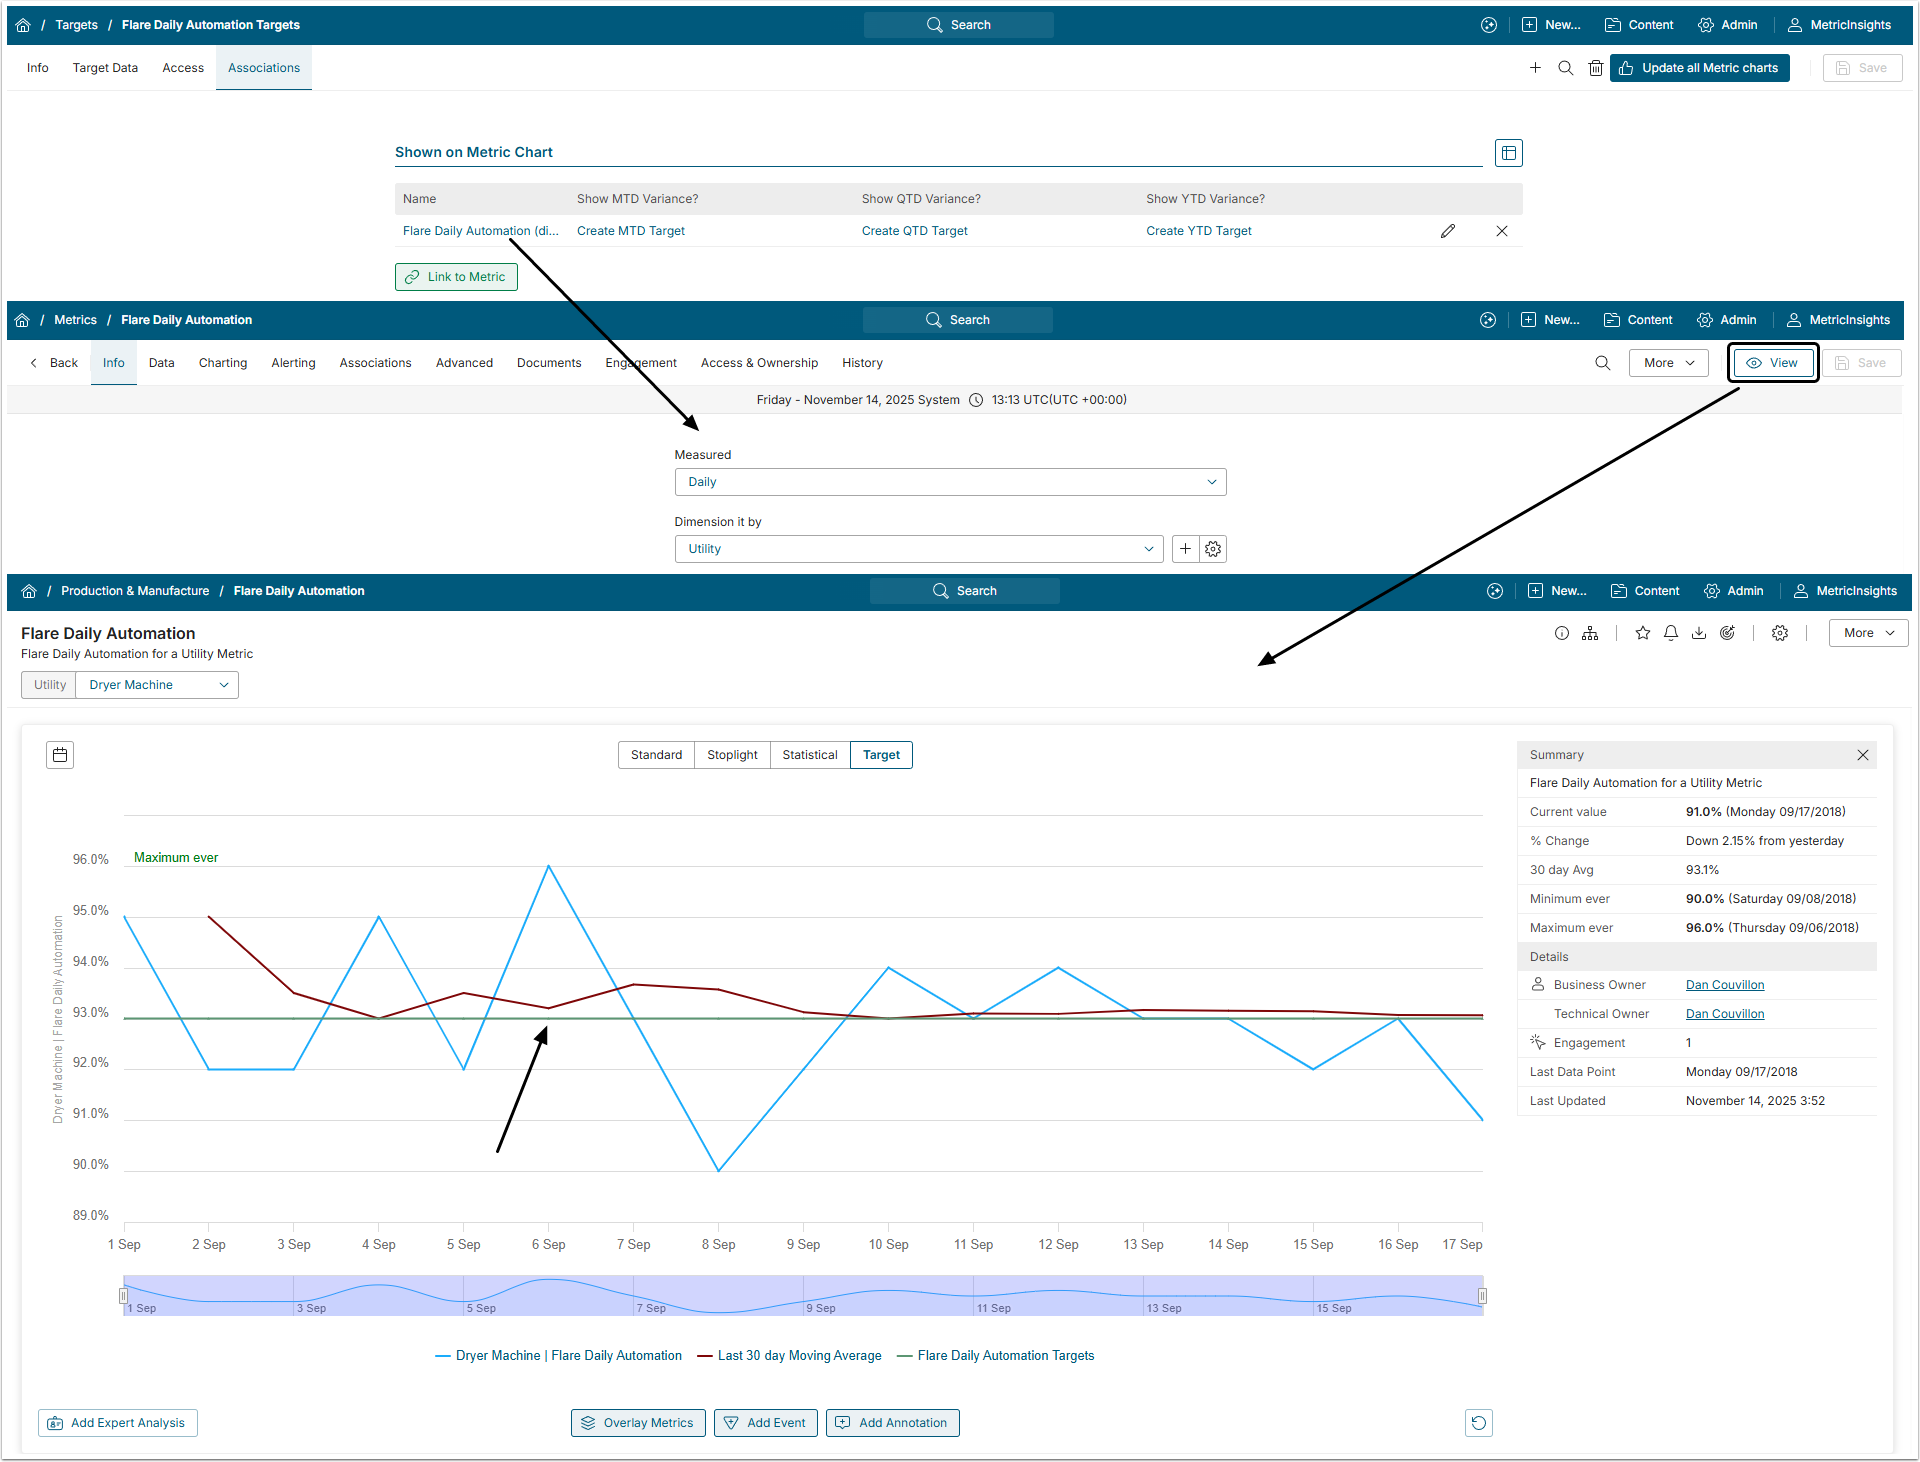Click left handle of chart range slider
This screenshot has height=1462, width=1920.
124,1296
